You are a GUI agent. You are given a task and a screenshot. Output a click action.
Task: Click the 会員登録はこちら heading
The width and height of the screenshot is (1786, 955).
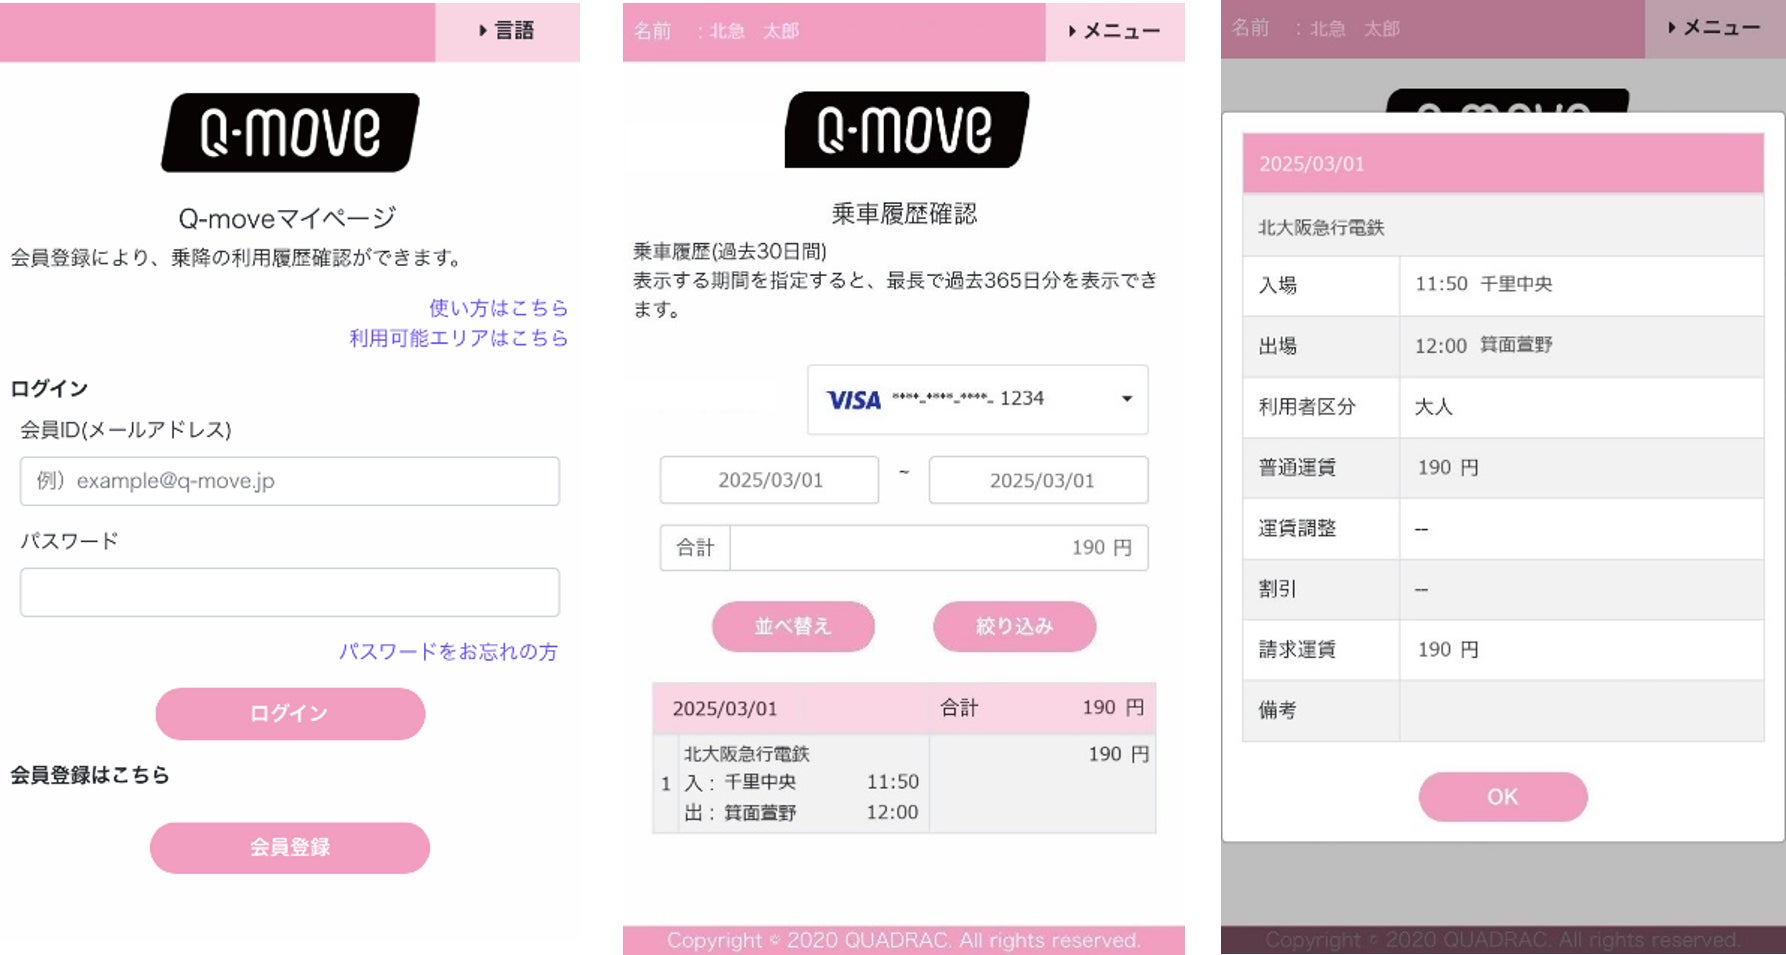90,775
